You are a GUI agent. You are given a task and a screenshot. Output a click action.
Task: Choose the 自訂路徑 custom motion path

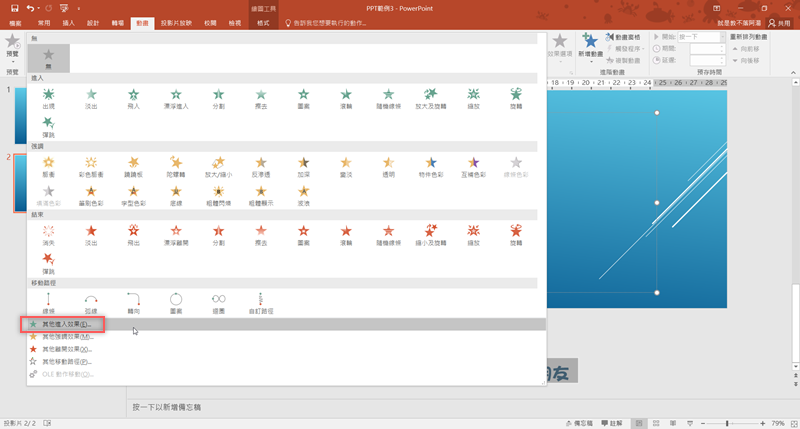260,301
